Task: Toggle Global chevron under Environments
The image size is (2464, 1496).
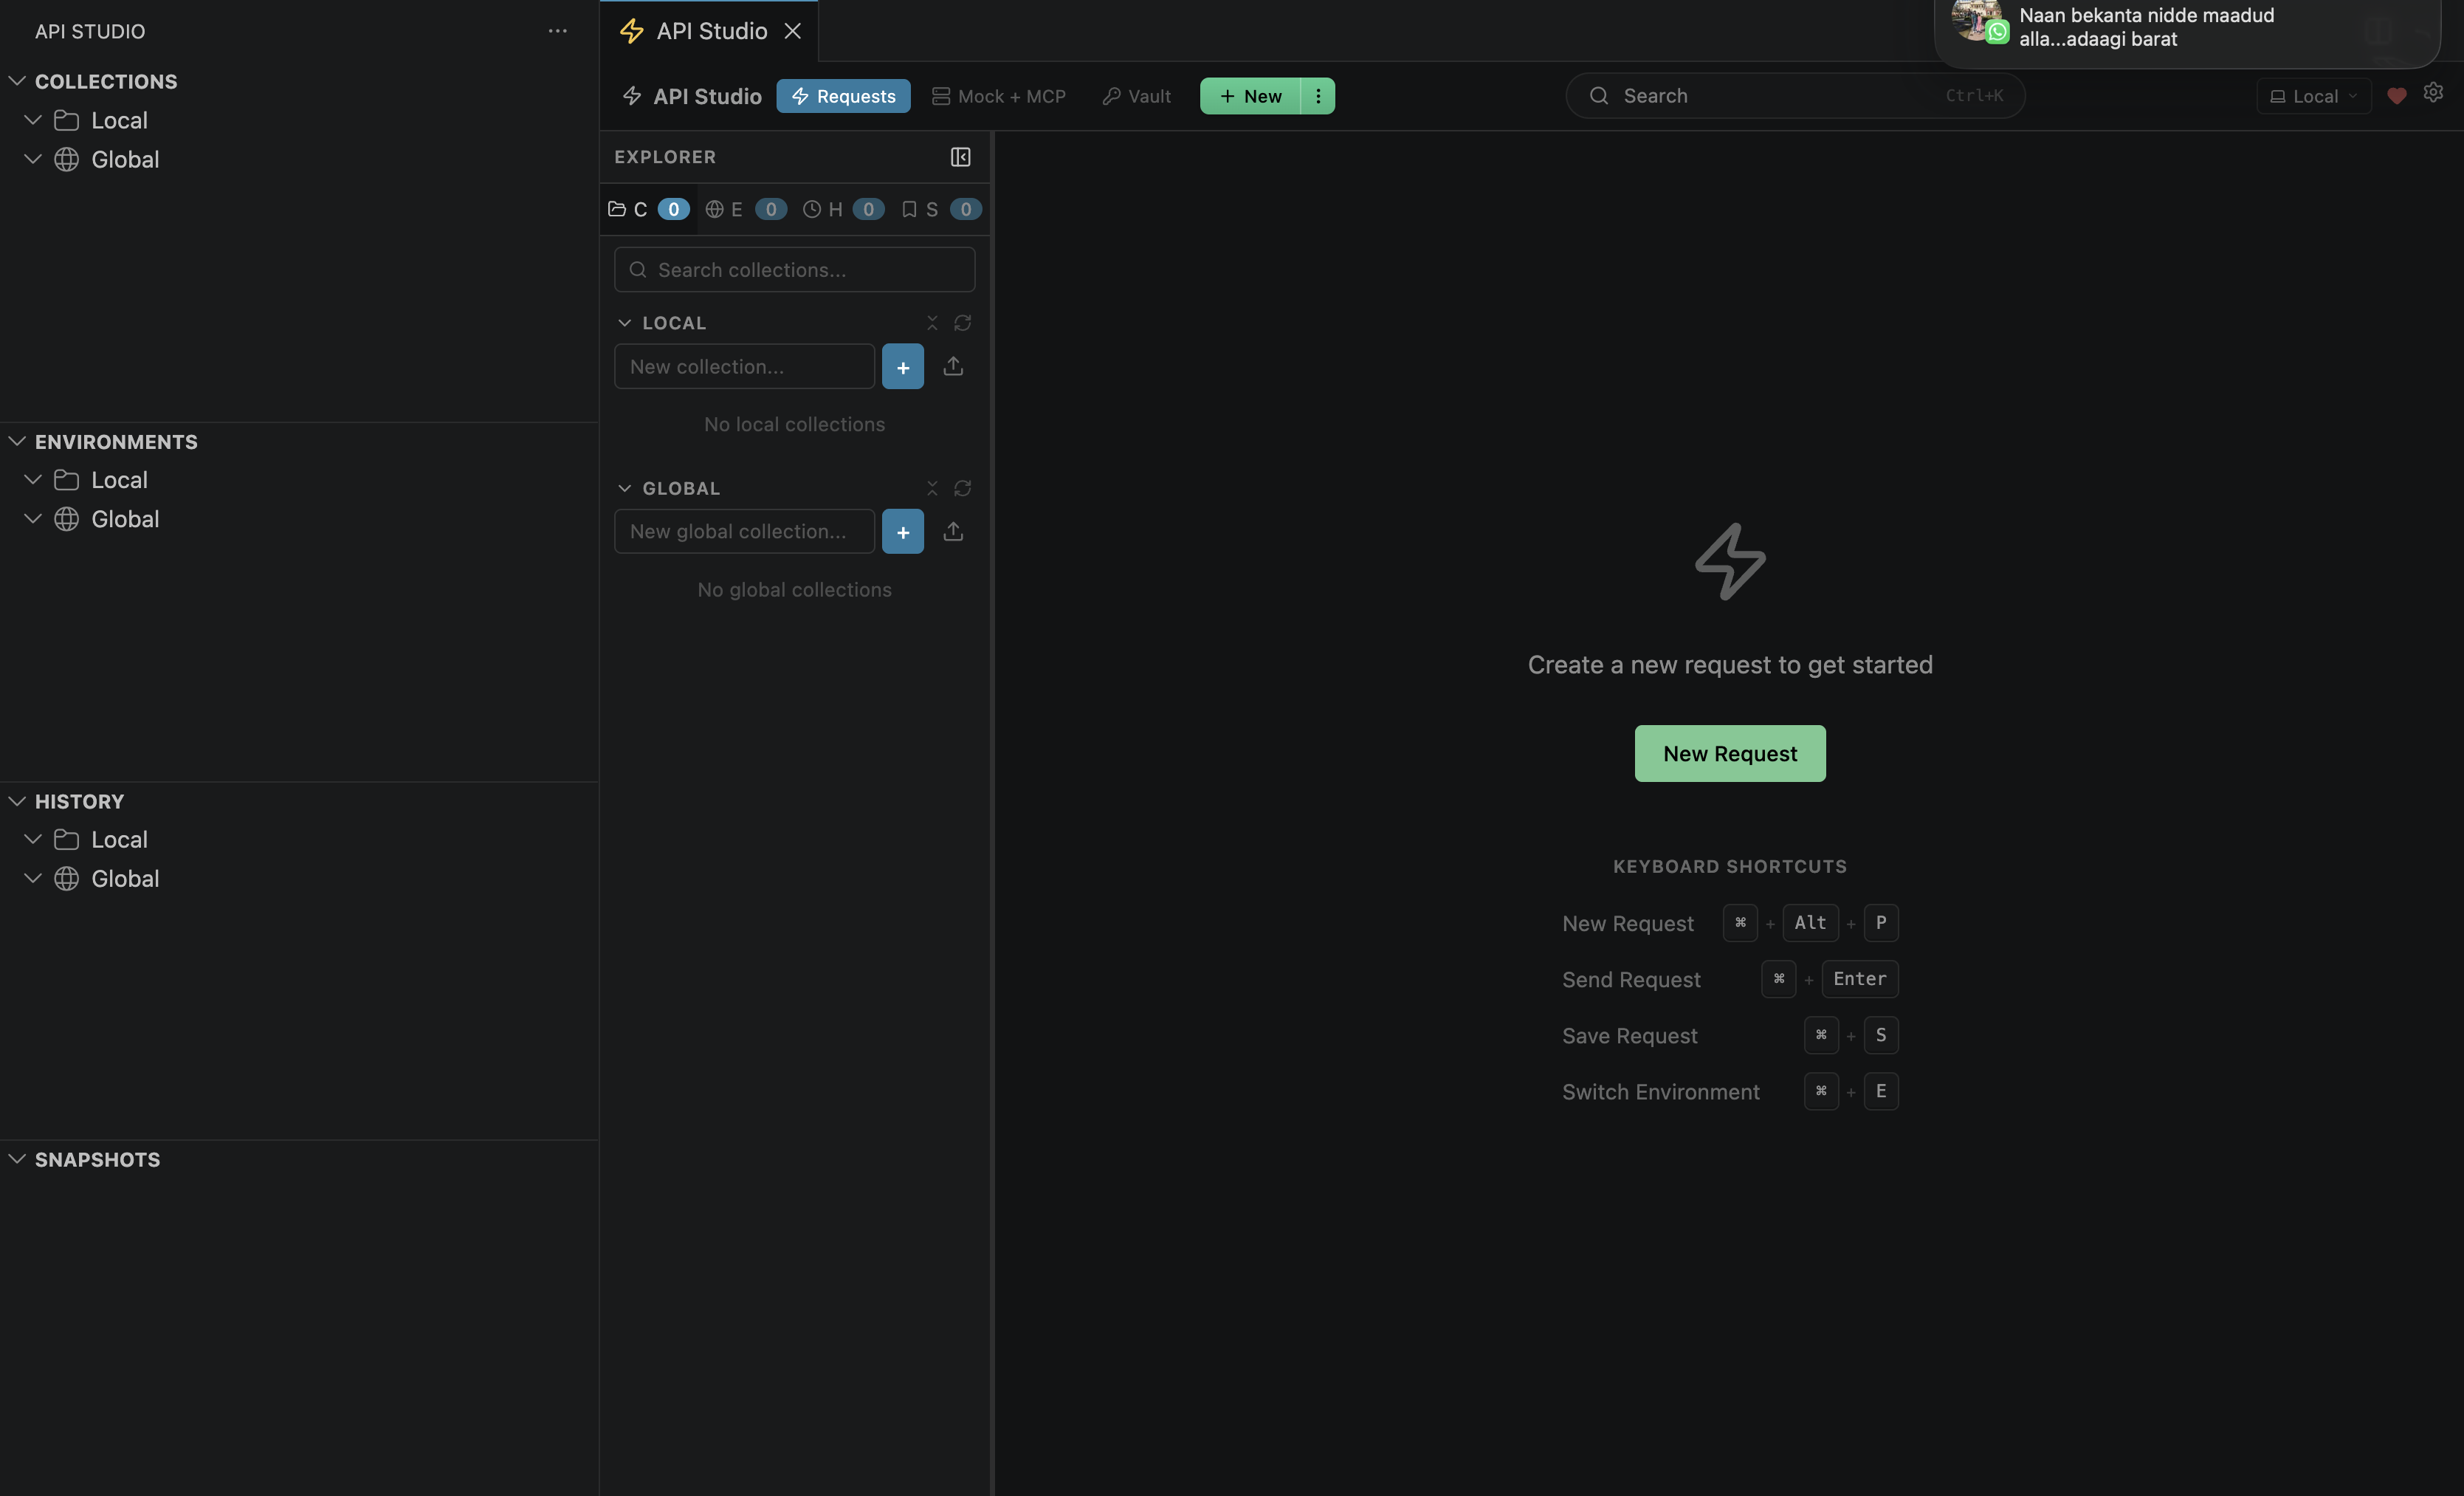Action: tap(33, 519)
